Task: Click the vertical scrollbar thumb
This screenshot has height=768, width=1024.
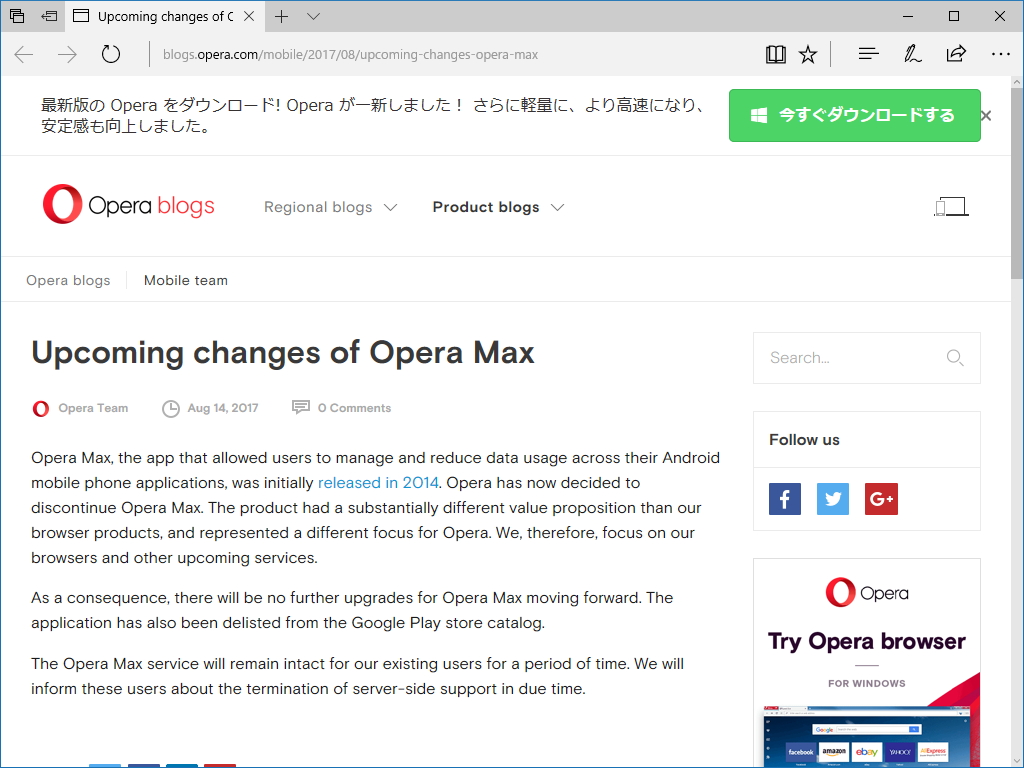Action: tap(1017, 183)
